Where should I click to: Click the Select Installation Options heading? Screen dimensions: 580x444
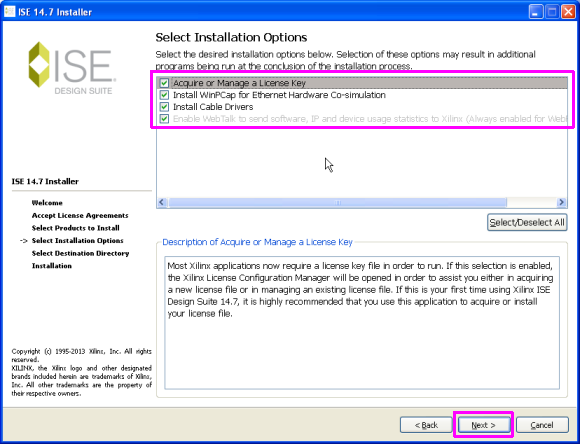coord(231,37)
